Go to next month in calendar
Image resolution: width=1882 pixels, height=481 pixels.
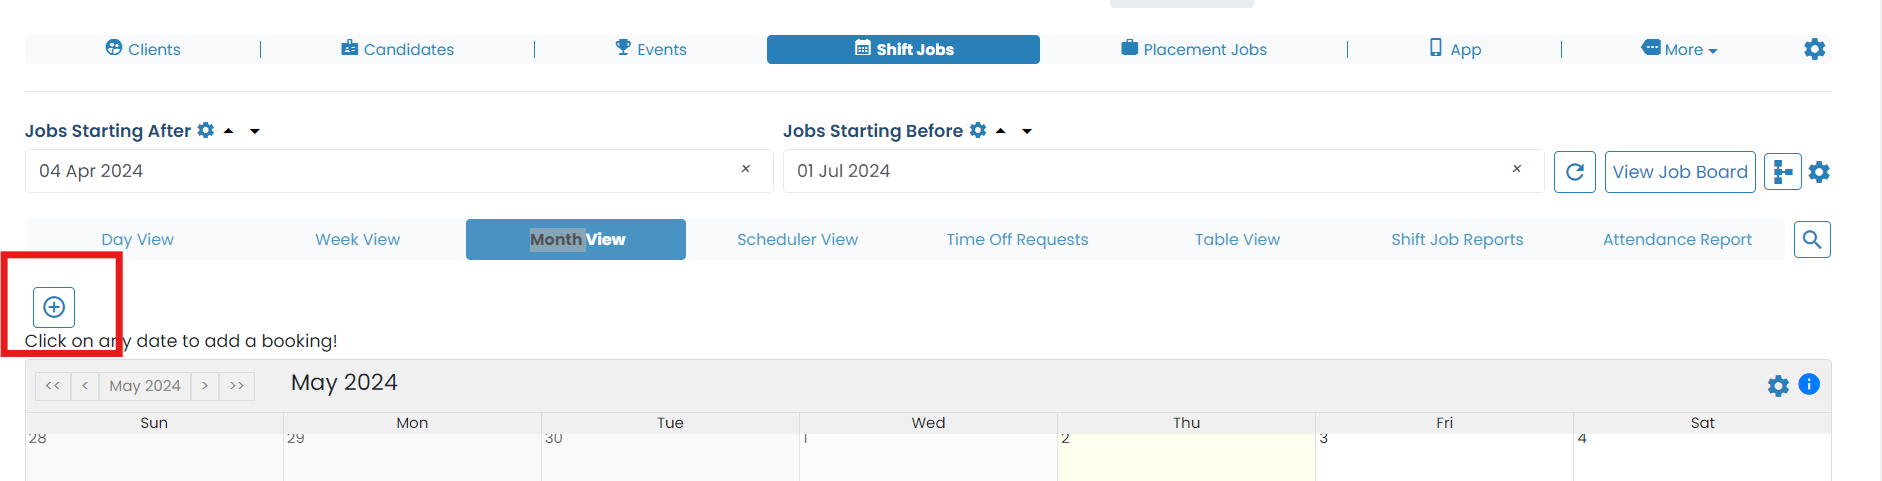pos(205,386)
